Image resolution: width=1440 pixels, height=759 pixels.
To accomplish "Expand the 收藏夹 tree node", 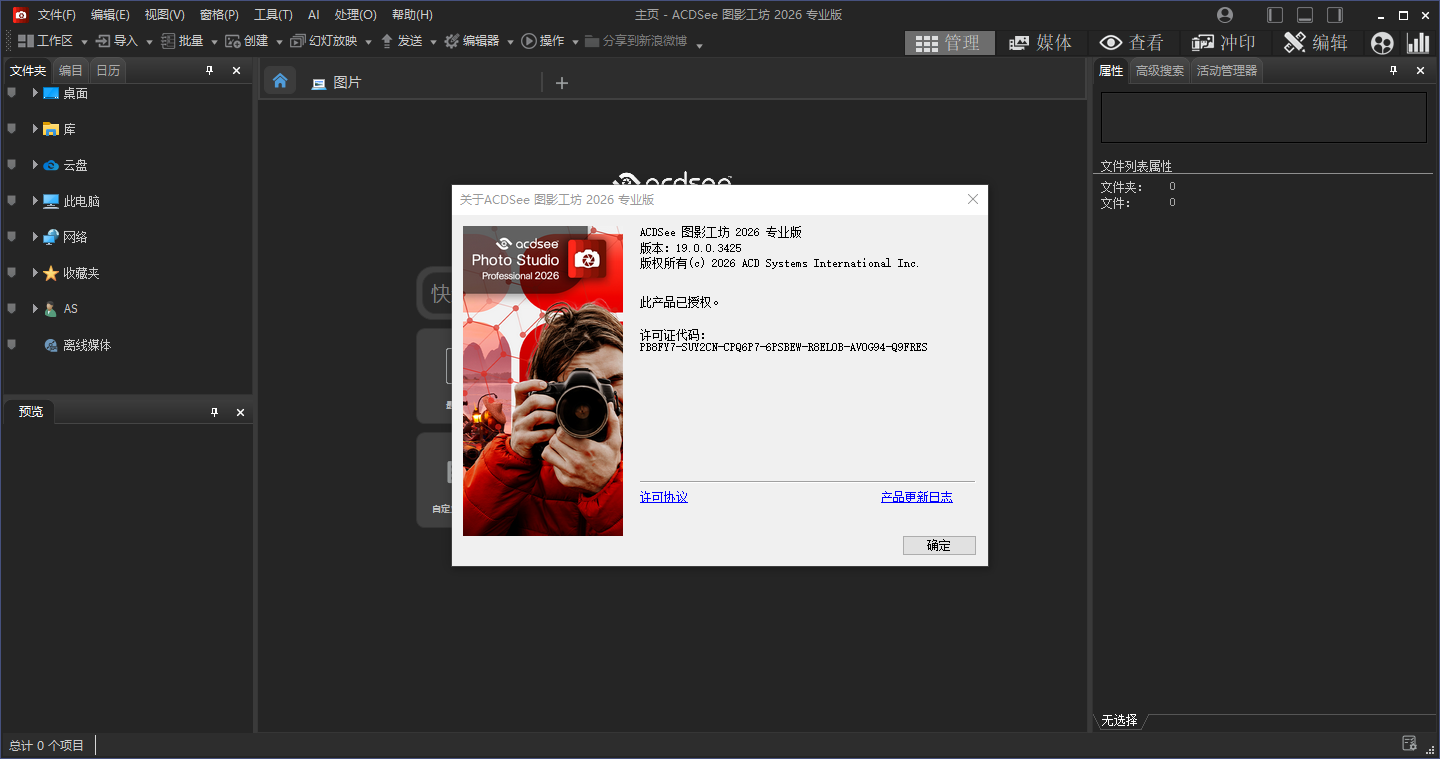I will tap(35, 273).
